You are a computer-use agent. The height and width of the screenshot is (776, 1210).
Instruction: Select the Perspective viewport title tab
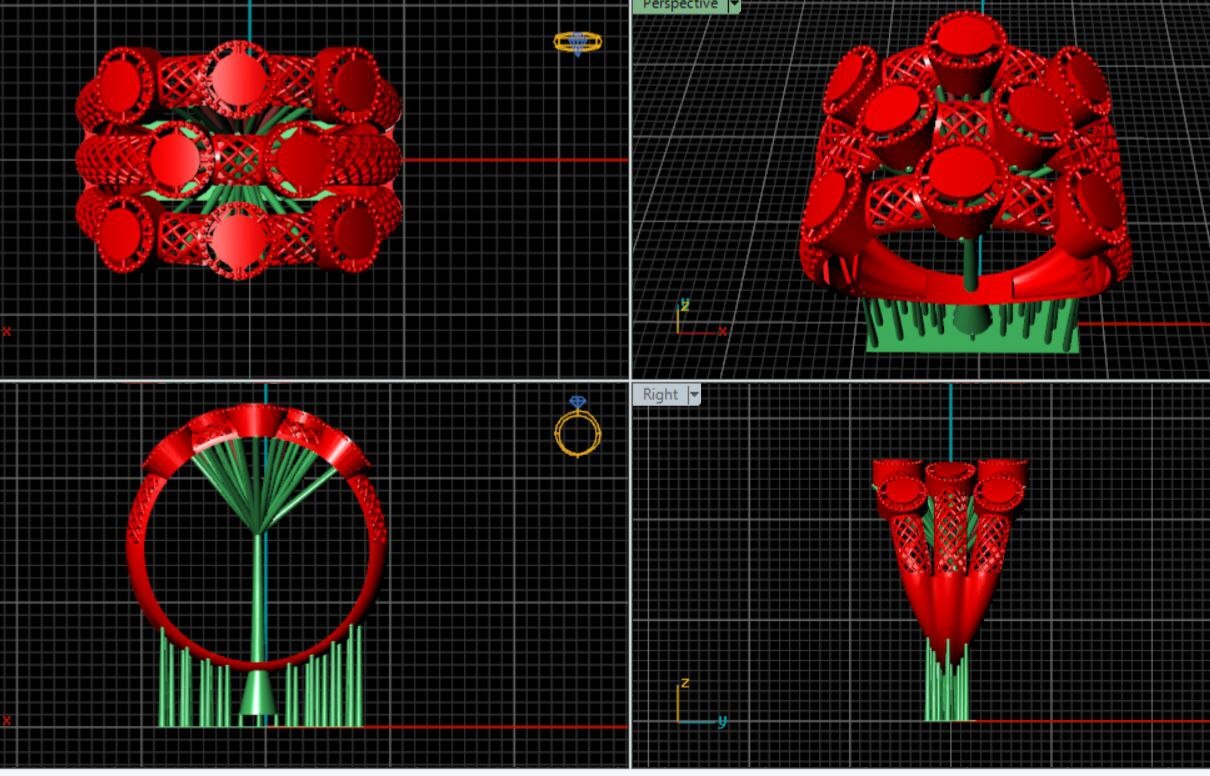pyautogui.click(x=680, y=5)
